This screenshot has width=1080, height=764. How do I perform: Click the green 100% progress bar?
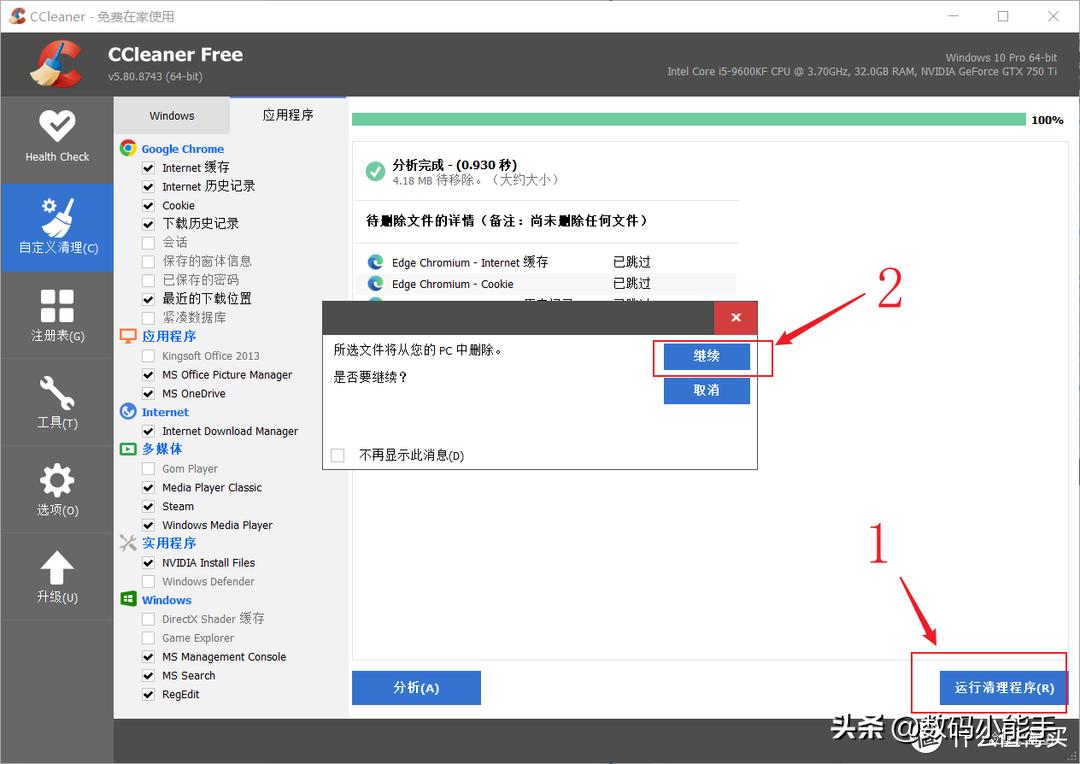tap(690, 119)
